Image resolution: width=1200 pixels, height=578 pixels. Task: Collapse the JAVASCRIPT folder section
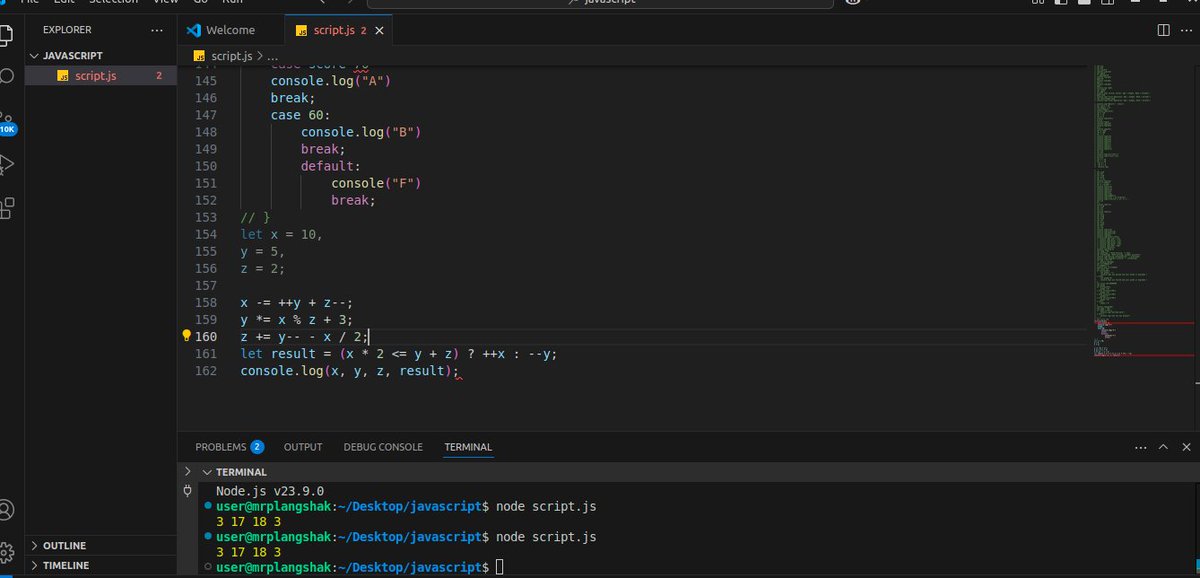coord(36,56)
